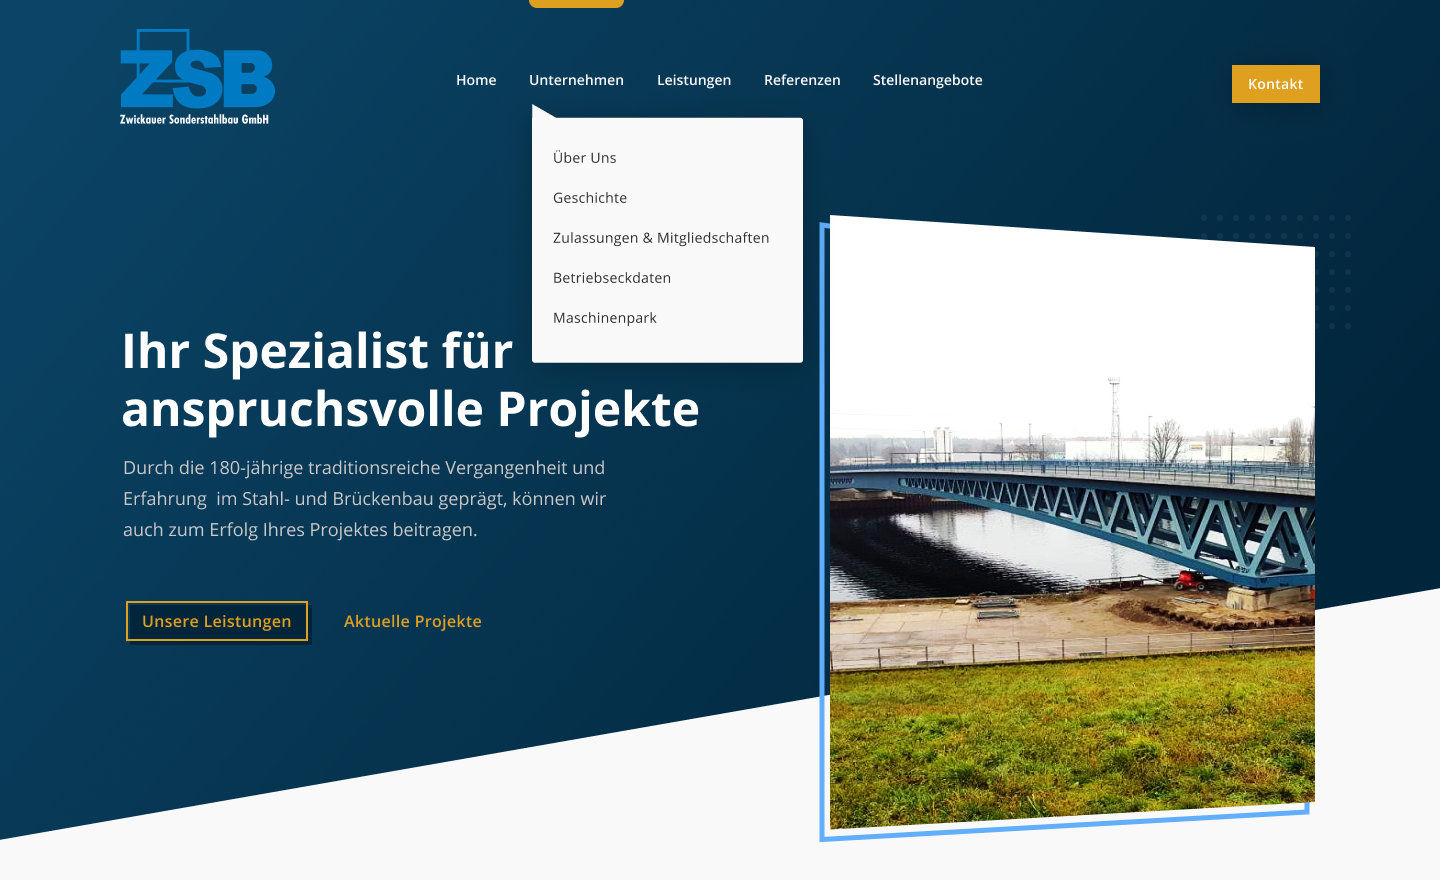Go to Leistungen in the navigation
1440x880 pixels.
pos(694,80)
